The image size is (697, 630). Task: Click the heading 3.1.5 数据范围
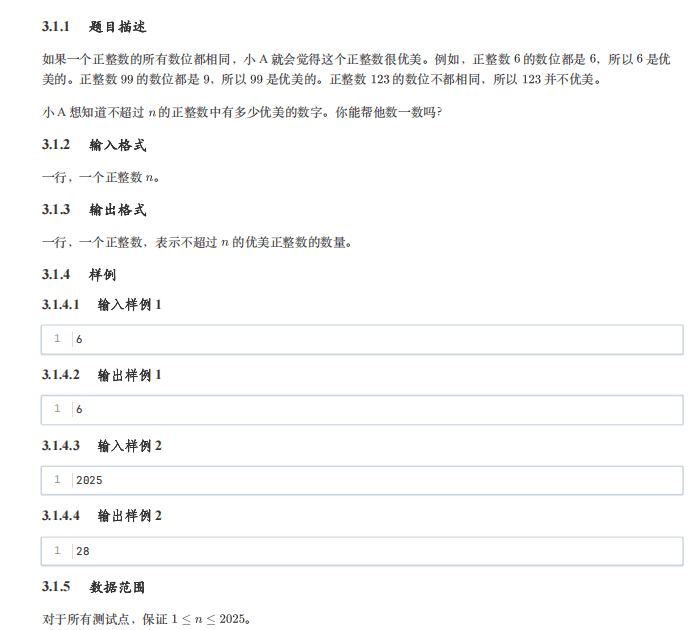(93, 587)
